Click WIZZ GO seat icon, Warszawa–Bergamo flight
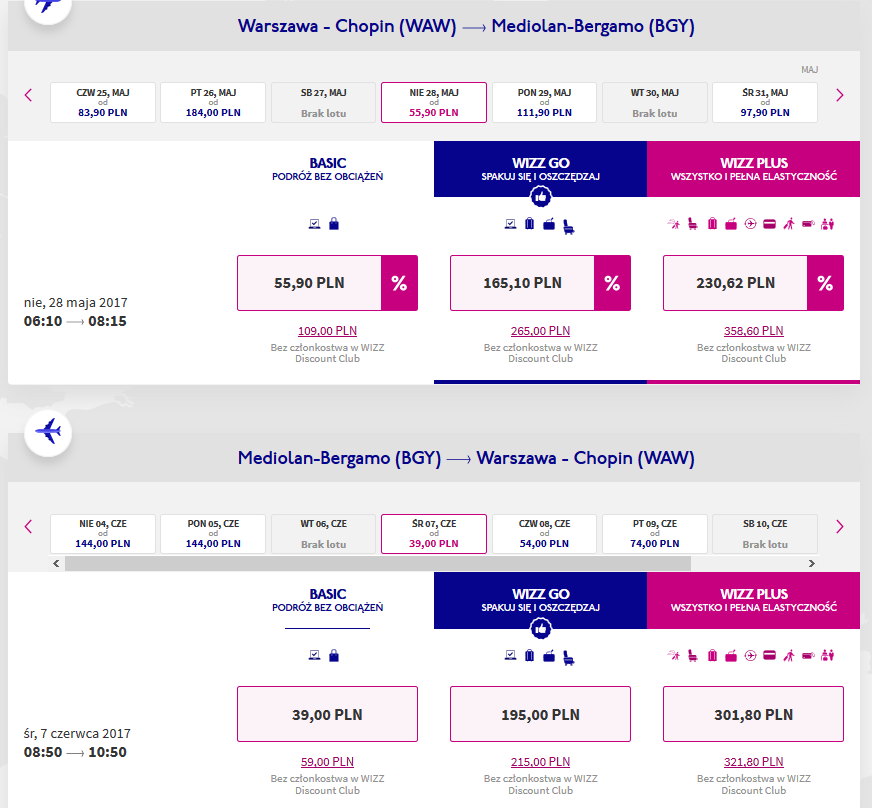This screenshot has height=808, width=872. 568,226
